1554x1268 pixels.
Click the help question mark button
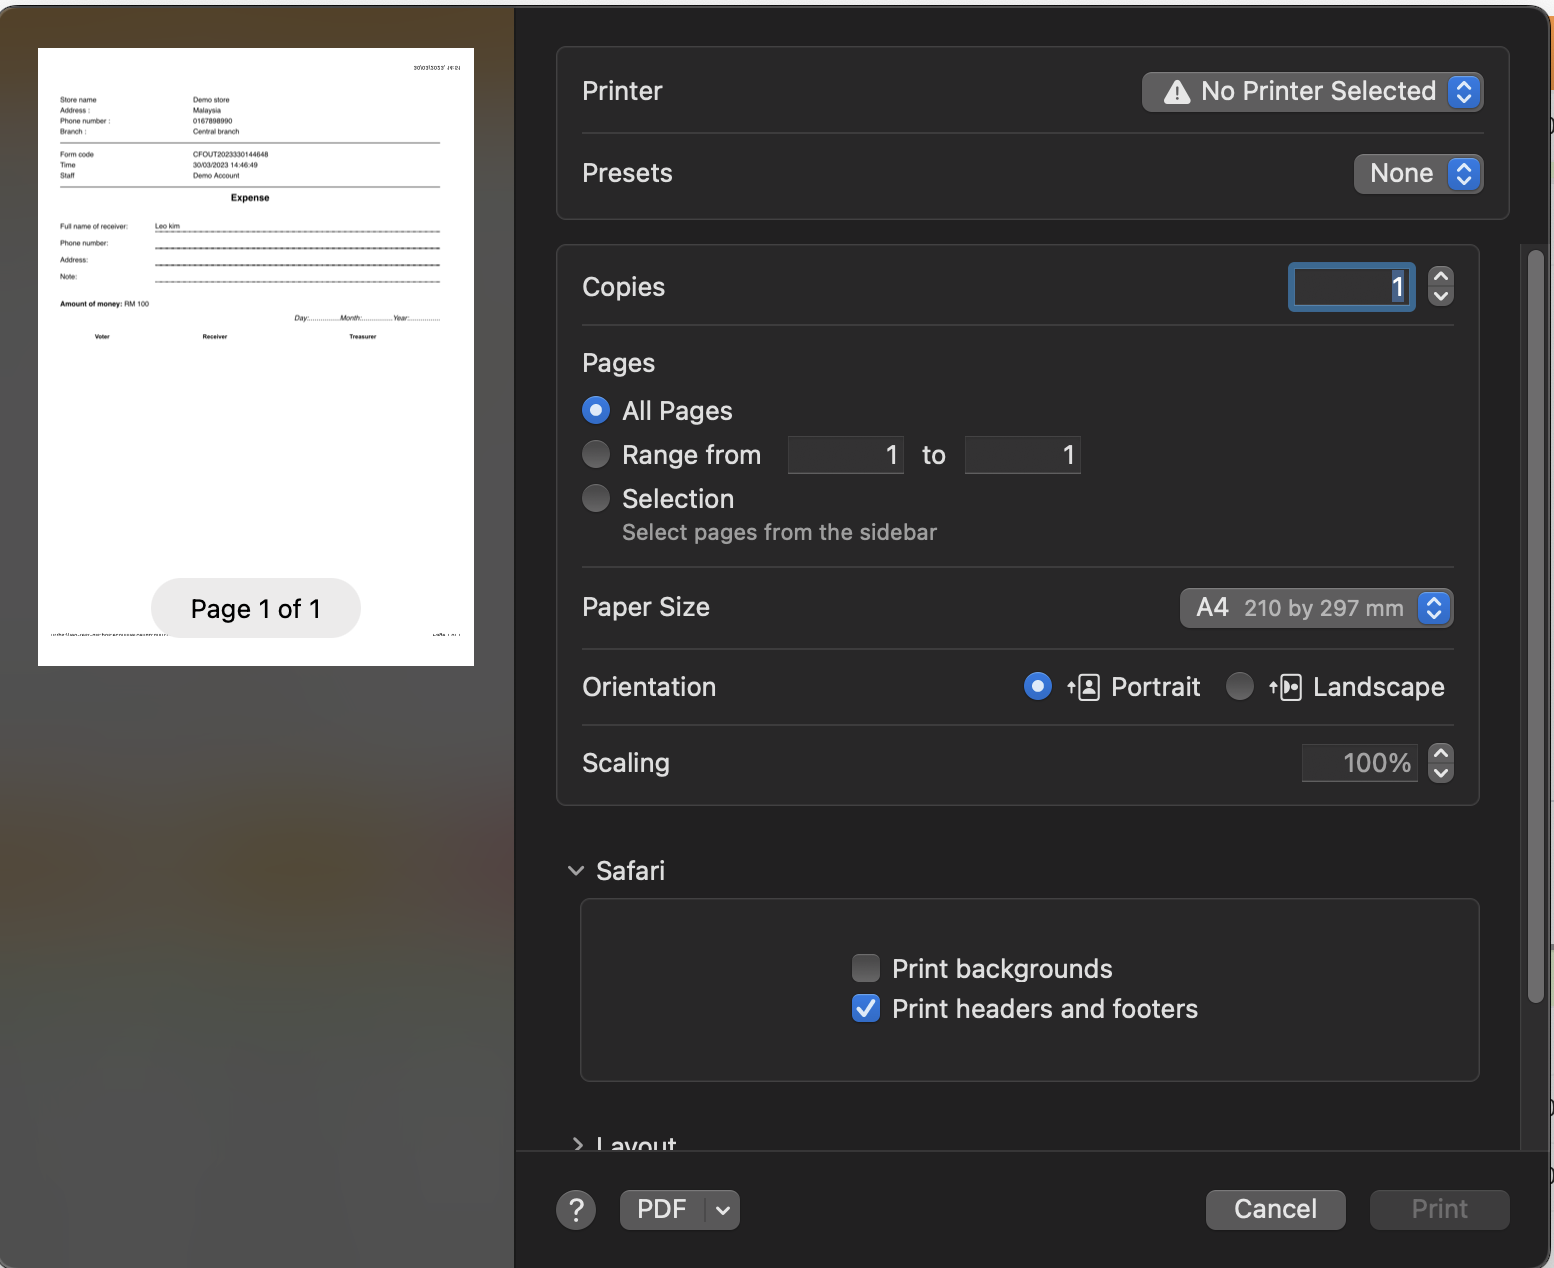tap(576, 1210)
